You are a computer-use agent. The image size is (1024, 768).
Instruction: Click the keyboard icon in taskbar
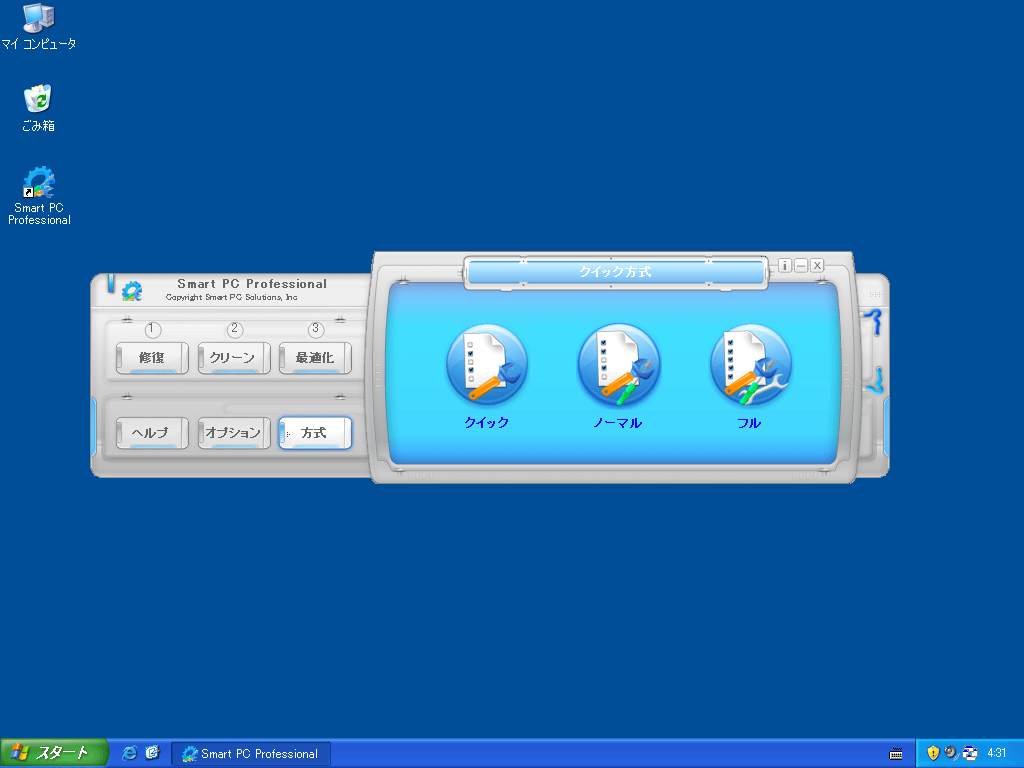896,754
